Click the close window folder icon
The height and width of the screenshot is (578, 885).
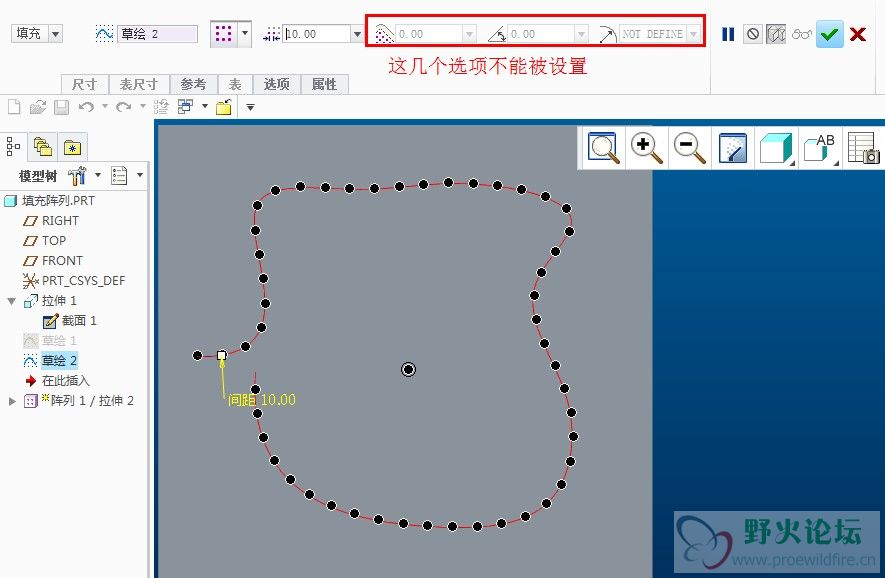224,107
